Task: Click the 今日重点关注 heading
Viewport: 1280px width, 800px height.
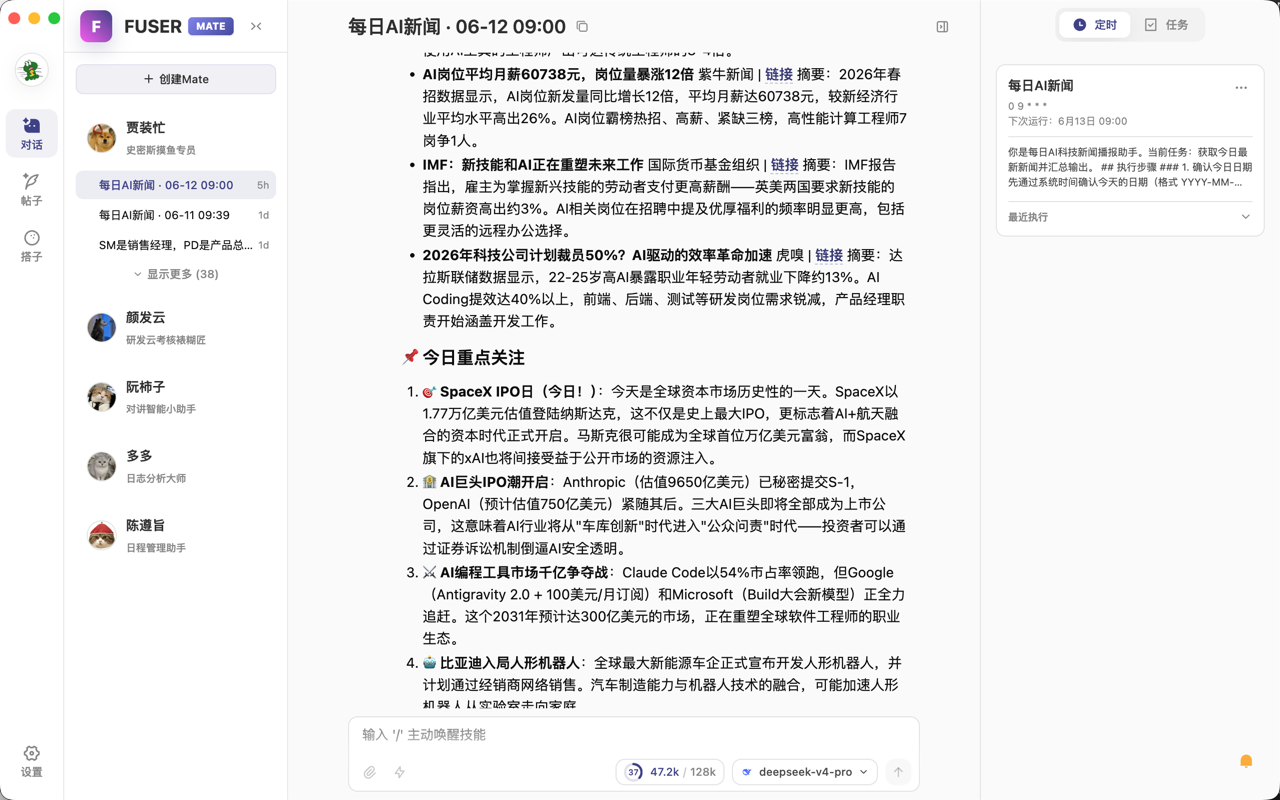Action: coord(473,357)
